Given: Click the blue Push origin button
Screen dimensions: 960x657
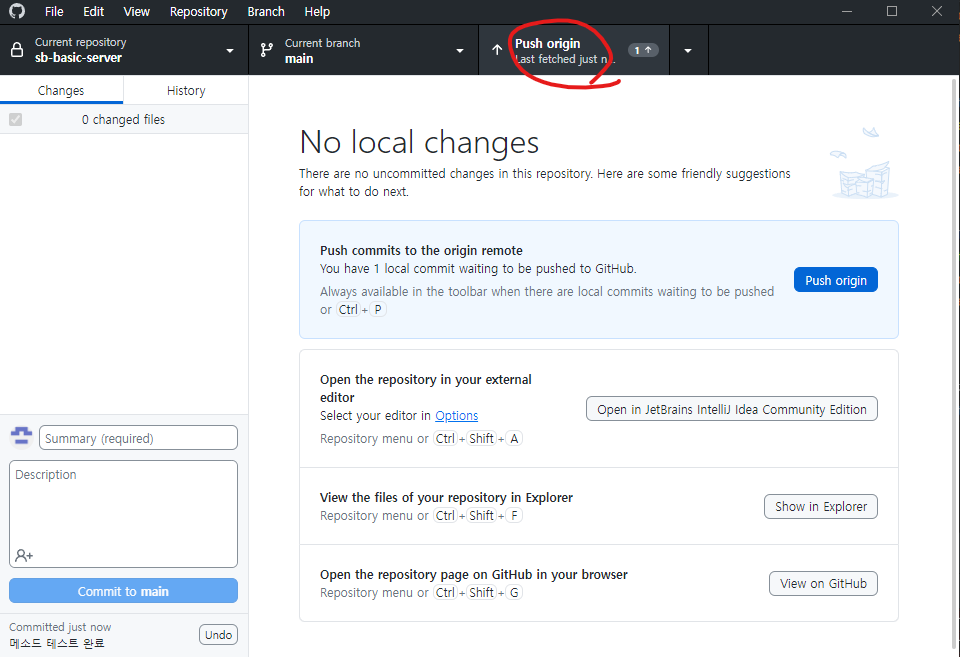Looking at the screenshot, I should (x=836, y=280).
